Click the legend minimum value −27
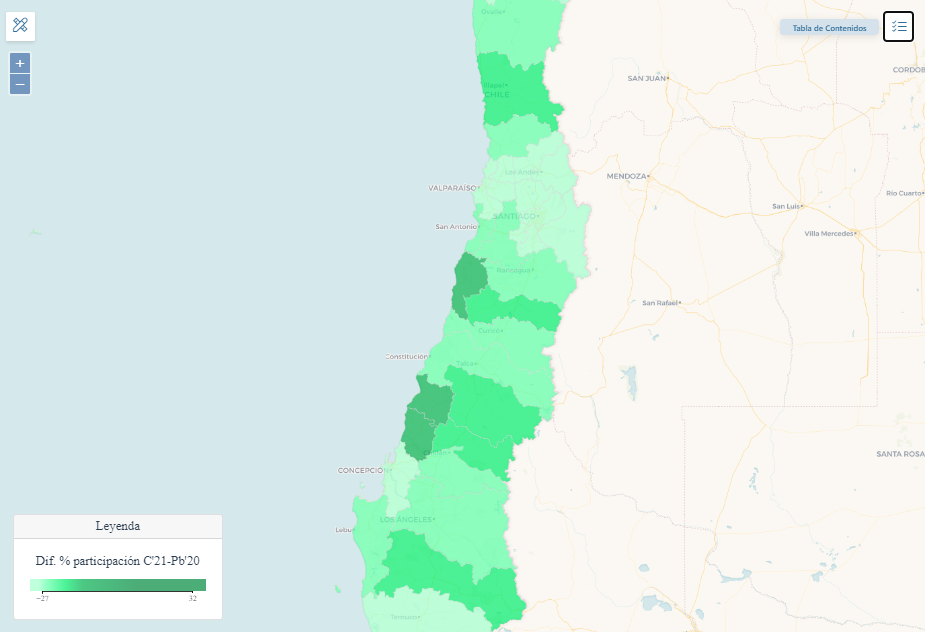Image resolution: width=925 pixels, height=632 pixels. [42, 598]
